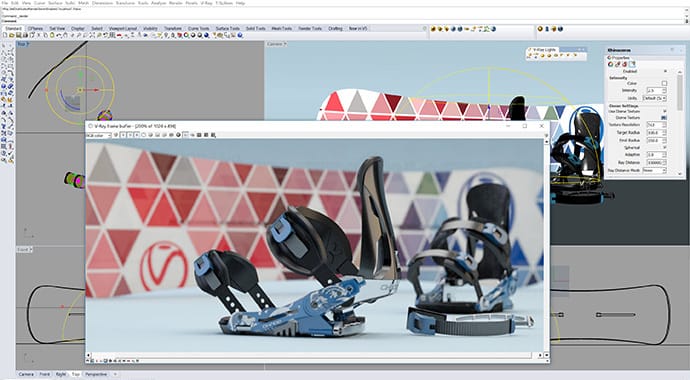Toggle the Use Dome Texture checkbox
Image resolution: width=690 pixels, height=380 pixels.
click(664, 111)
